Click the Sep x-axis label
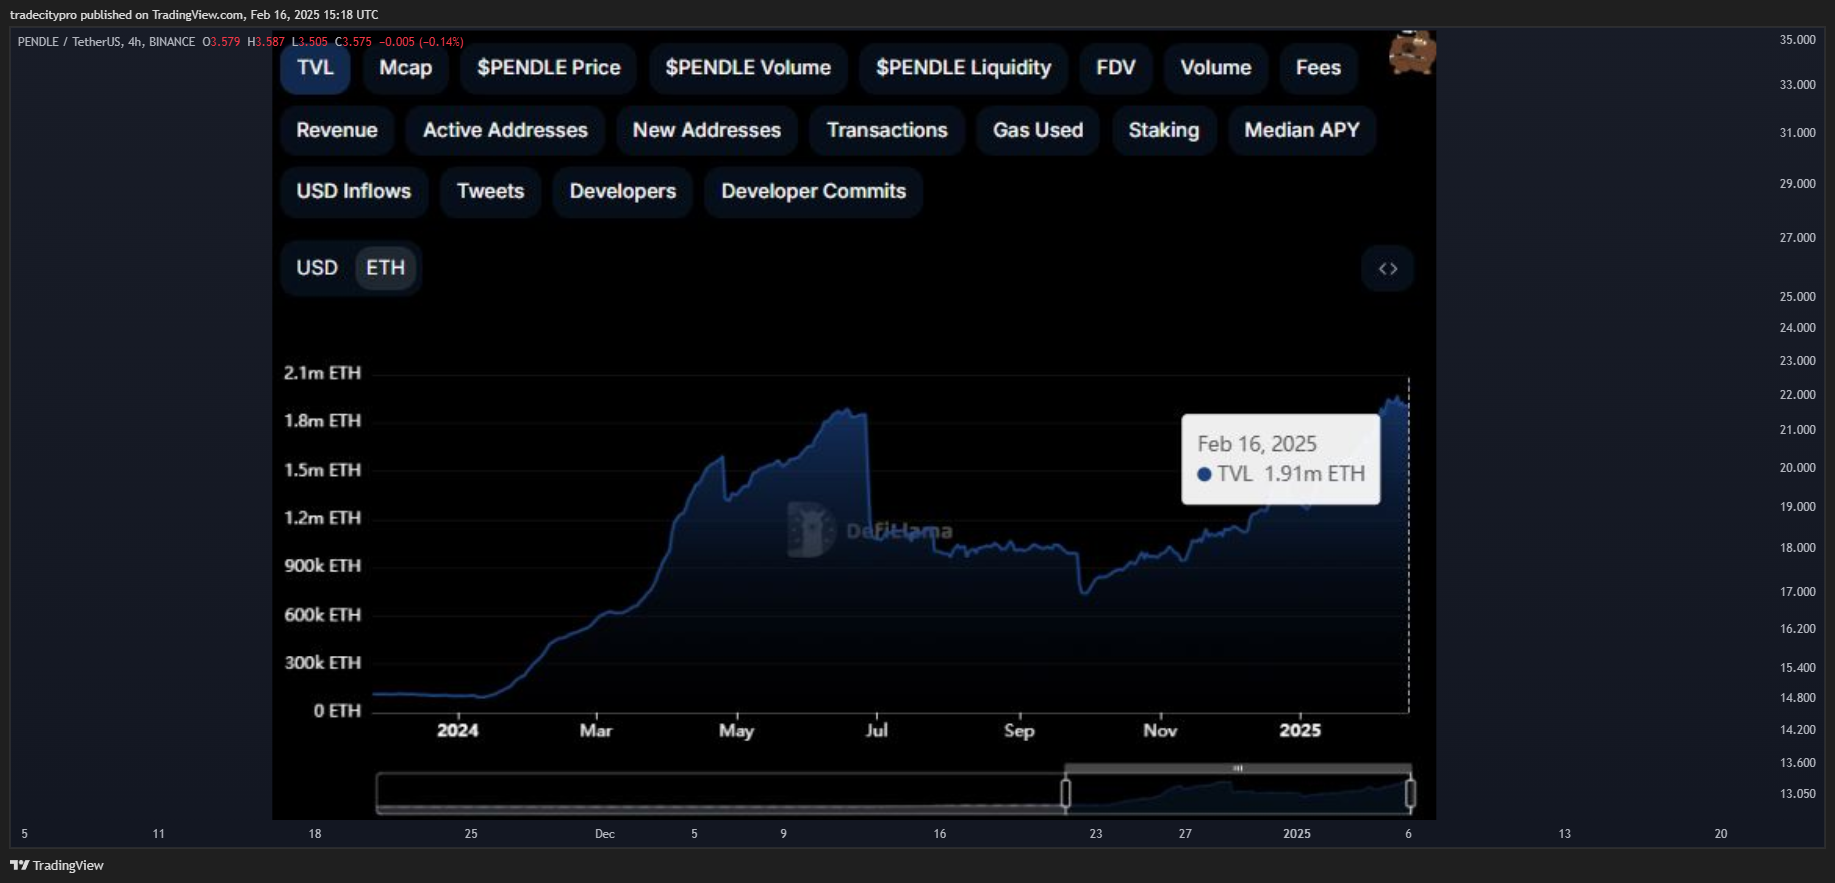The width and height of the screenshot is (1835, 883). [x=1019, y=730]
